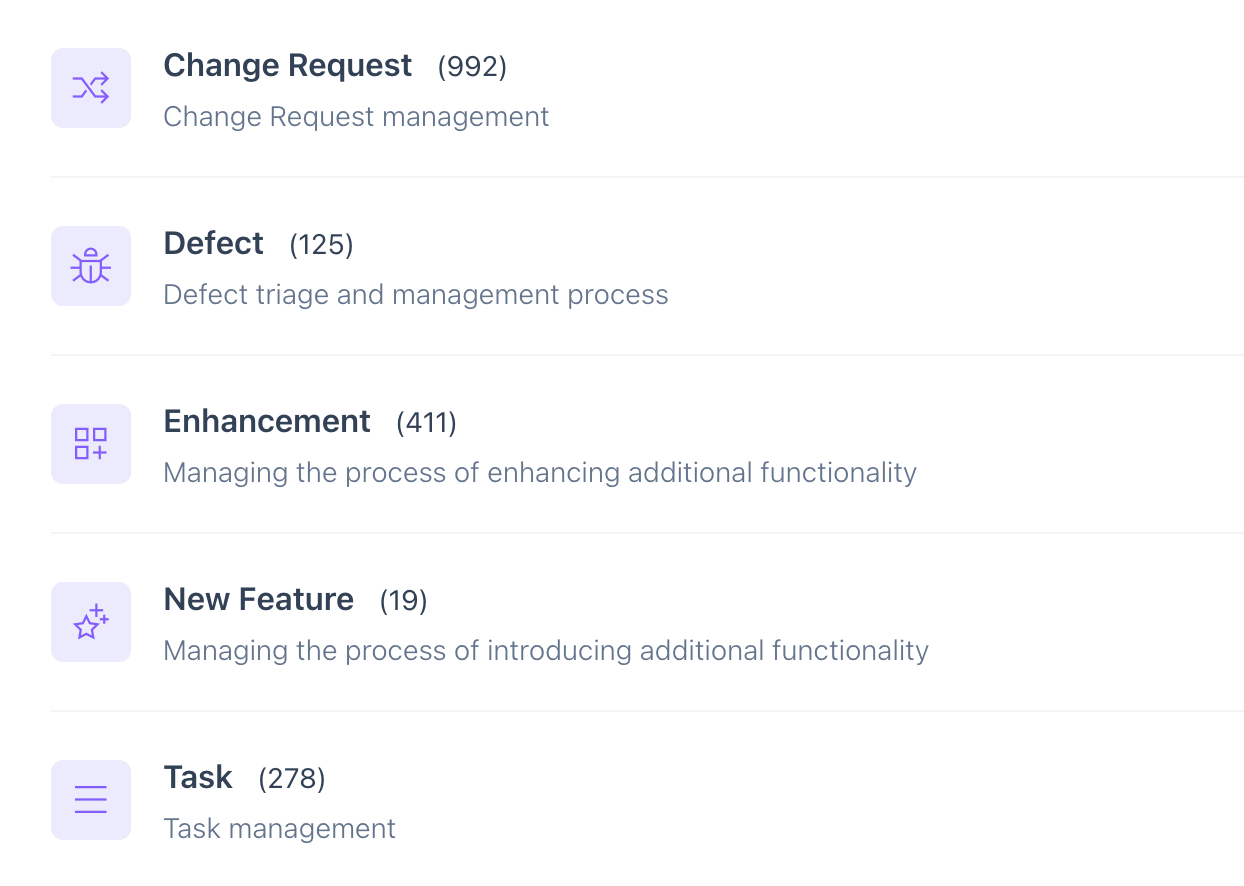
Task: Open the New Feature title
Action: coord(258,600)
